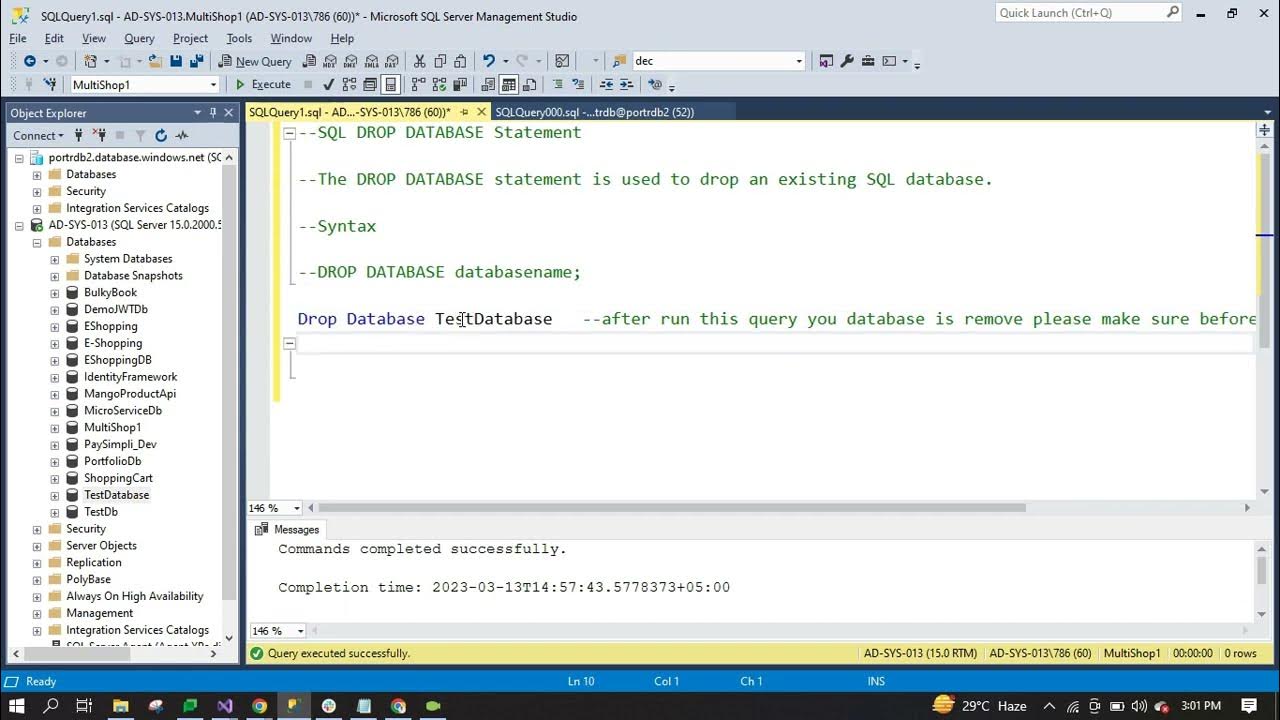Click the Save All icon
The image size is (1280, 720).
(197, 61)
